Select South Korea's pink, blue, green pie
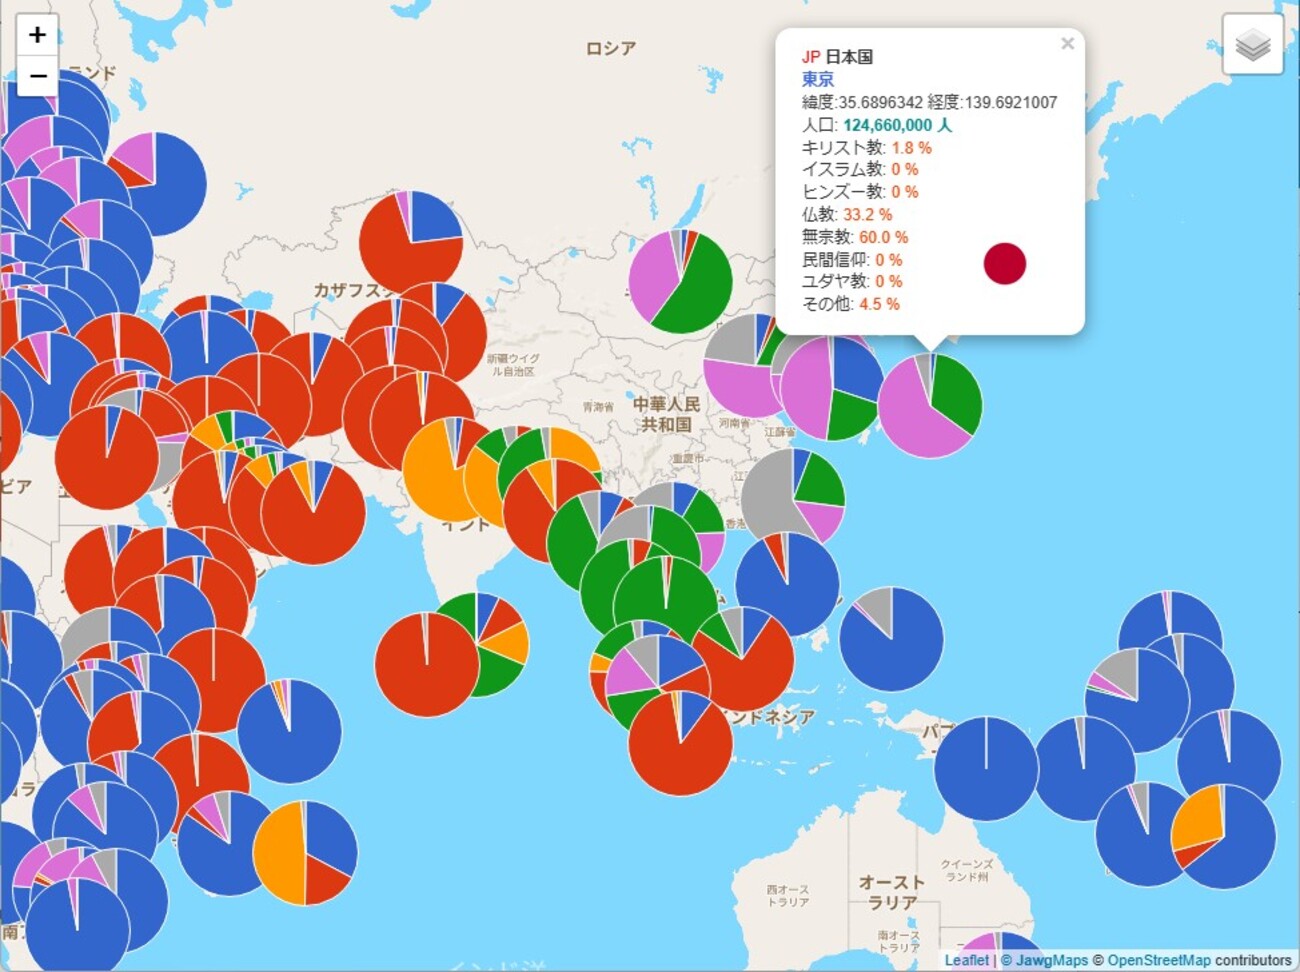 coord(832,388)
